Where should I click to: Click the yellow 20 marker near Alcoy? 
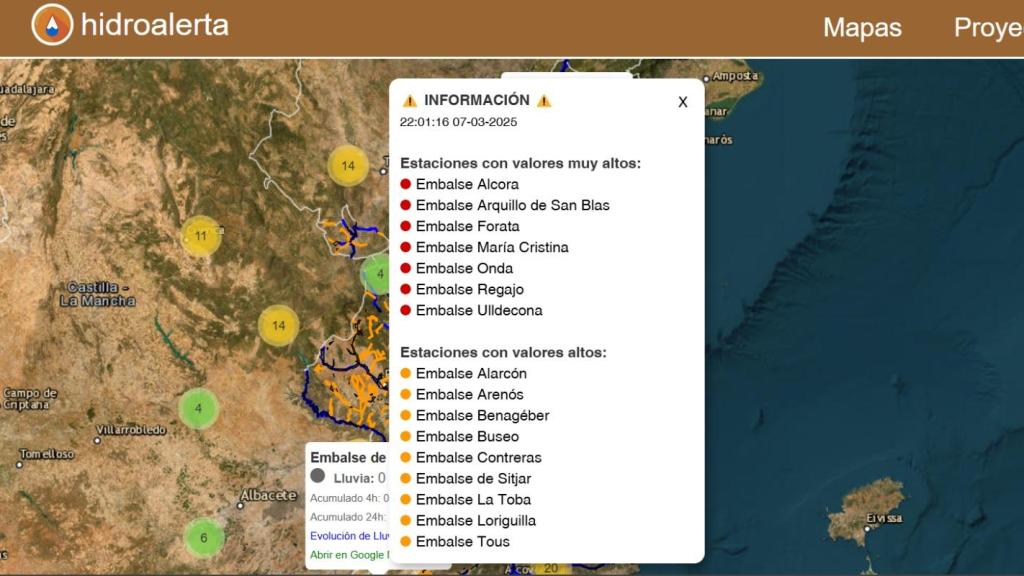[551, 569]
